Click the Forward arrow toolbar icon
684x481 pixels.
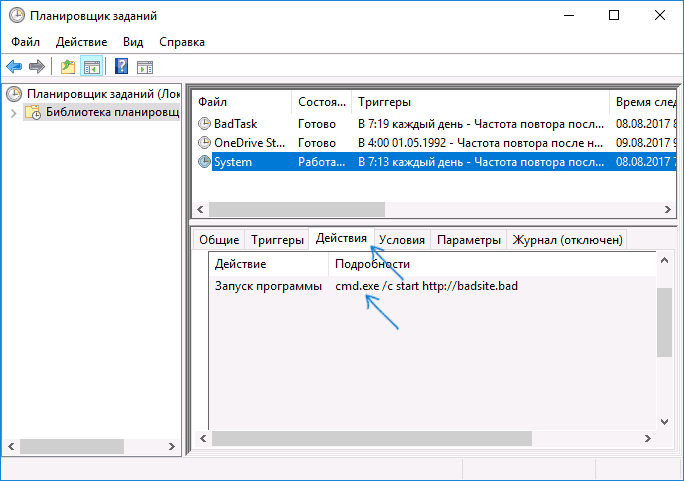click(36, 67)
